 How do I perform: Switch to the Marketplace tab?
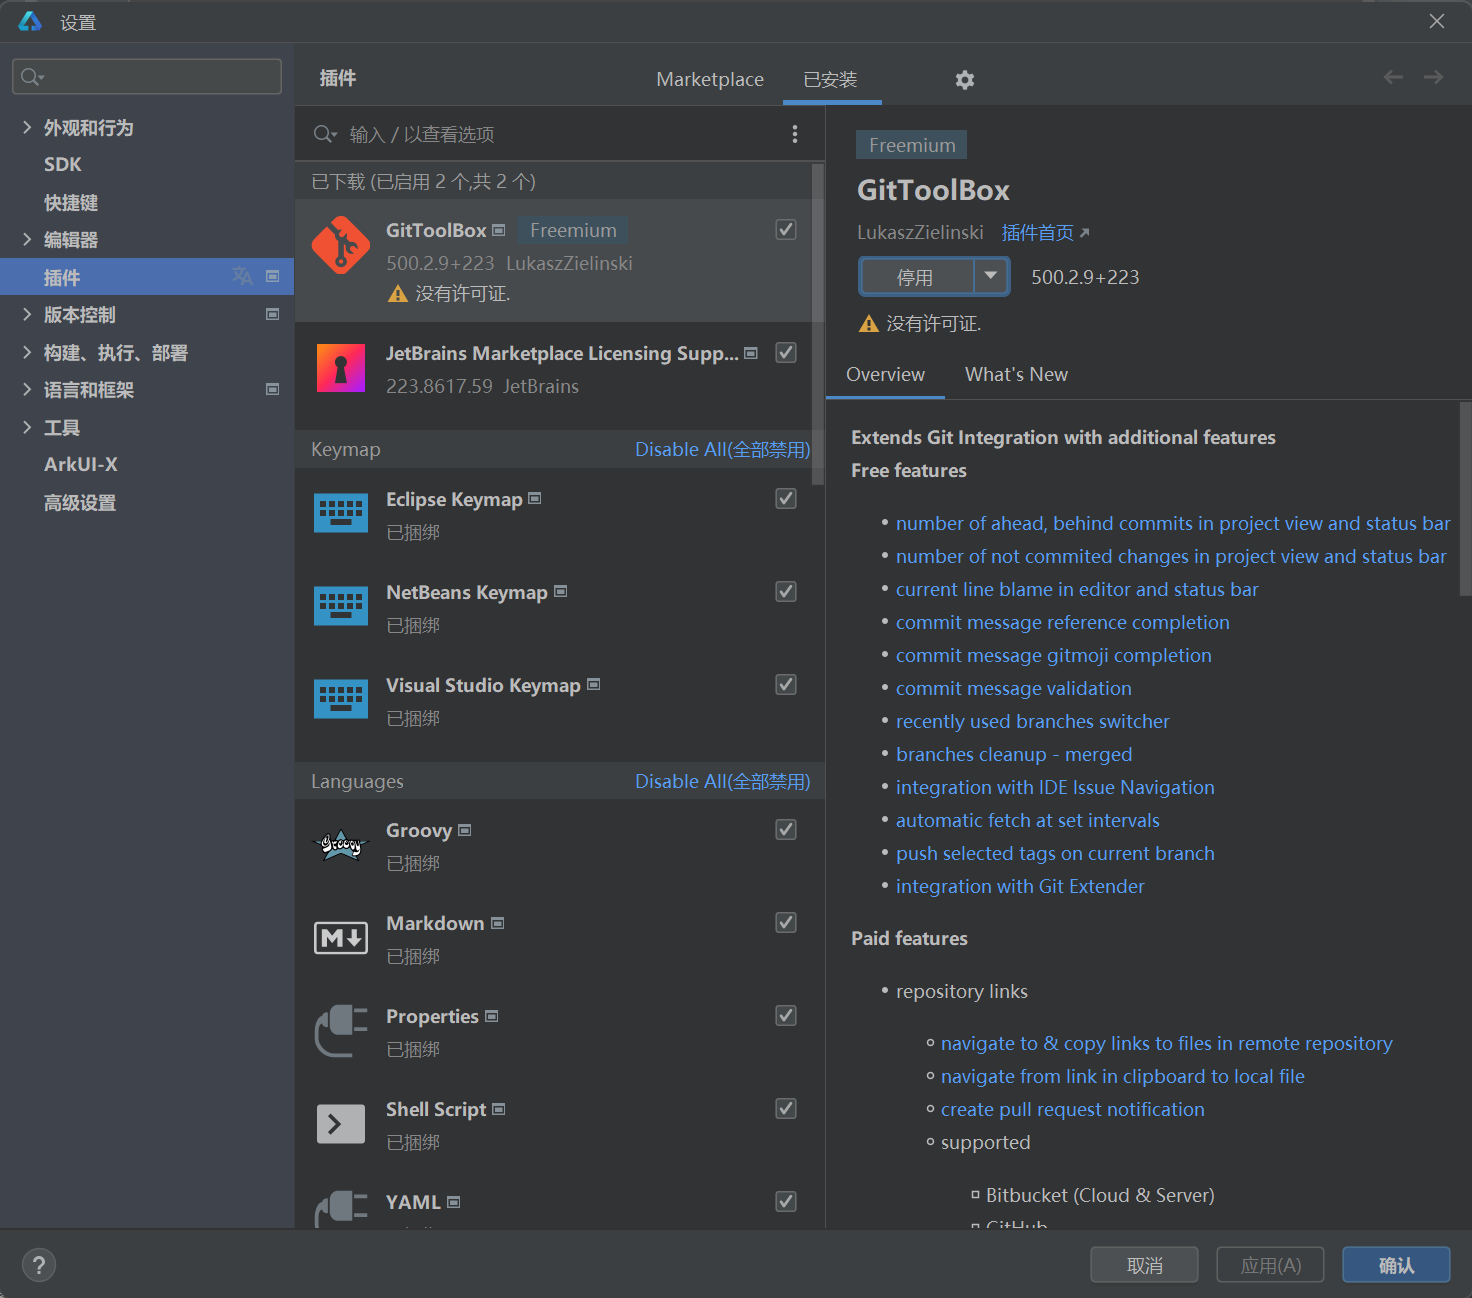pyautogui.click(x=710, y=79)
